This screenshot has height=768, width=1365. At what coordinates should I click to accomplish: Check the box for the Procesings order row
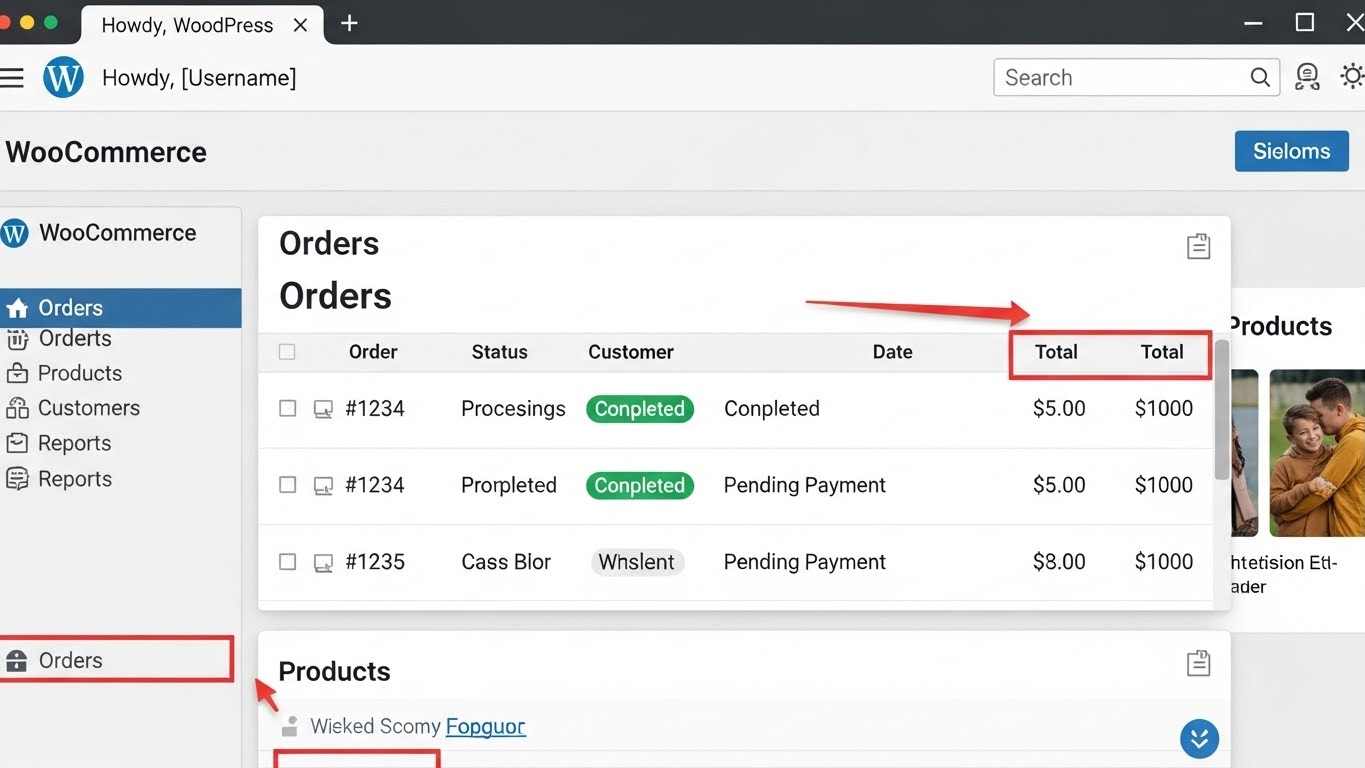(x=287, y=409)
